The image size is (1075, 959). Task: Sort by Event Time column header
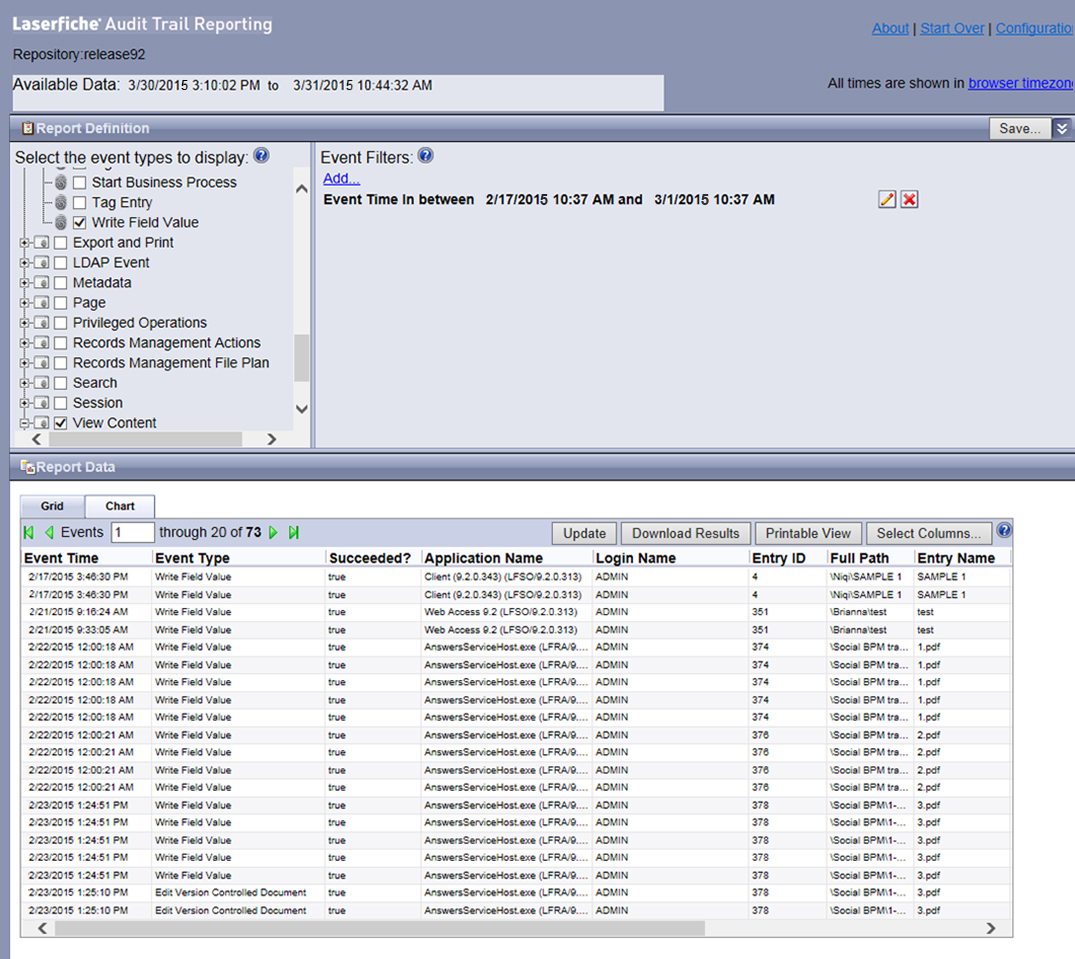coord(62,558)
